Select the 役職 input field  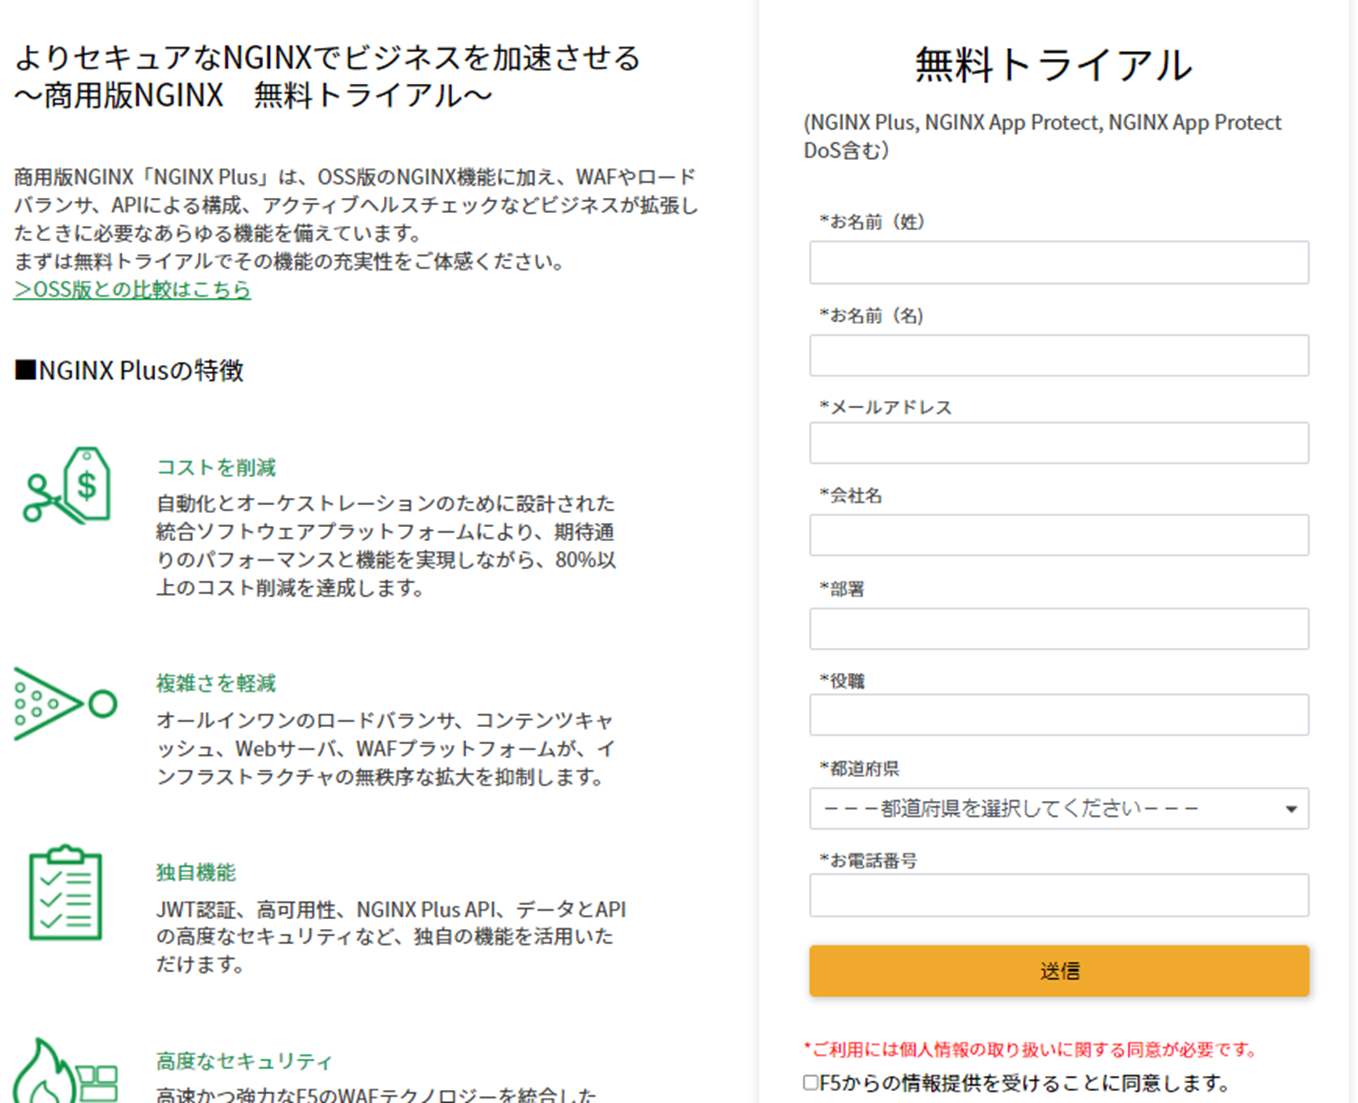pos(1059,715)
